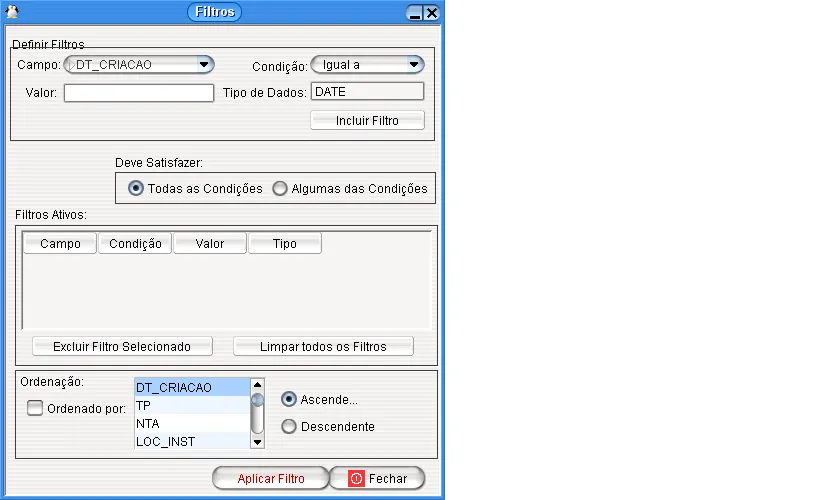Click the Valor column header
This screenshot has height=500, width=819.
pos(210,243)
